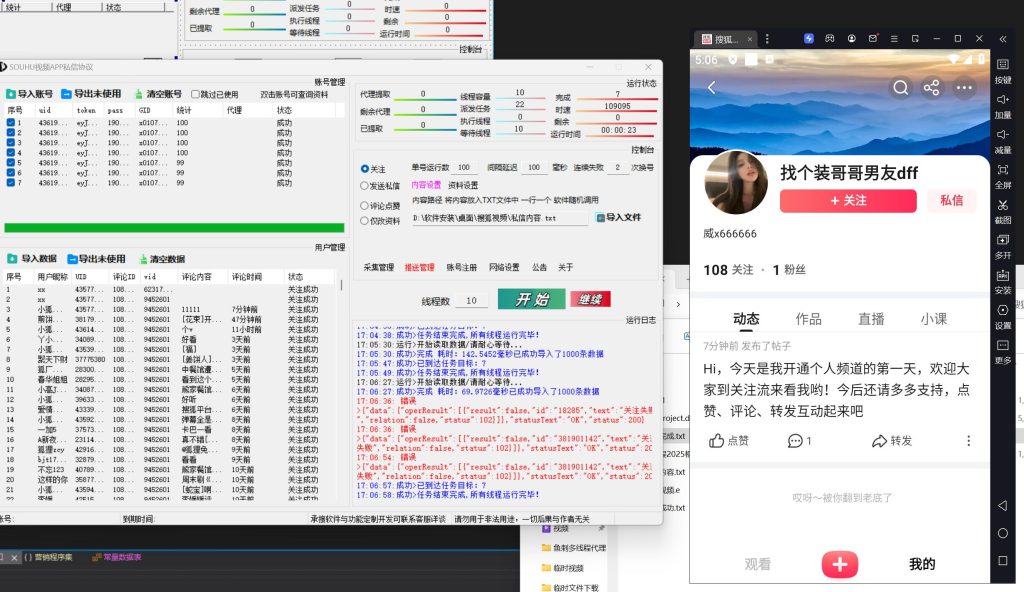Tap the 转发 forward icon on the post
1024x592 pixels.
pos(880,441)
